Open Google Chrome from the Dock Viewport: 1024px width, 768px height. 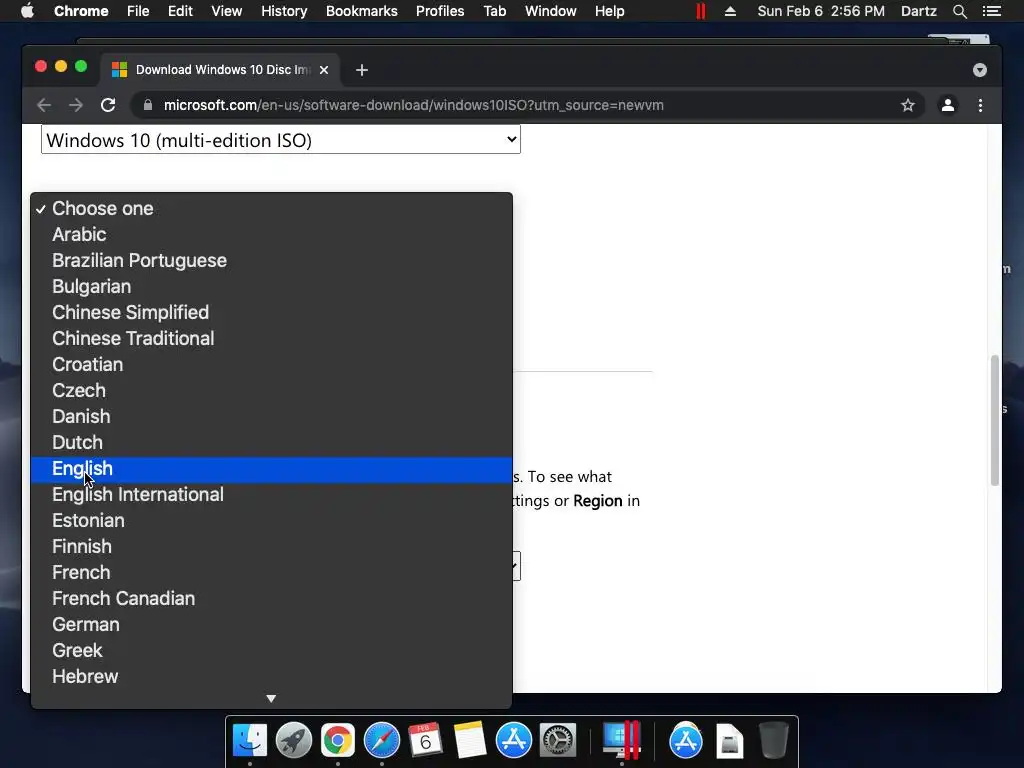click(x=338, y=740)
